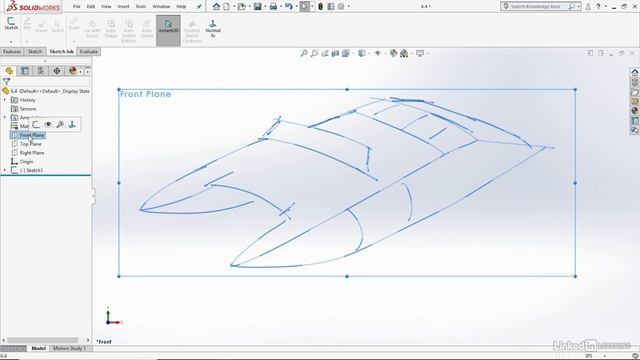Click in Search Knowledge Base field
The width and height of the screenshot is (640, 360).
pyautogui.click(x=535, y=7)
